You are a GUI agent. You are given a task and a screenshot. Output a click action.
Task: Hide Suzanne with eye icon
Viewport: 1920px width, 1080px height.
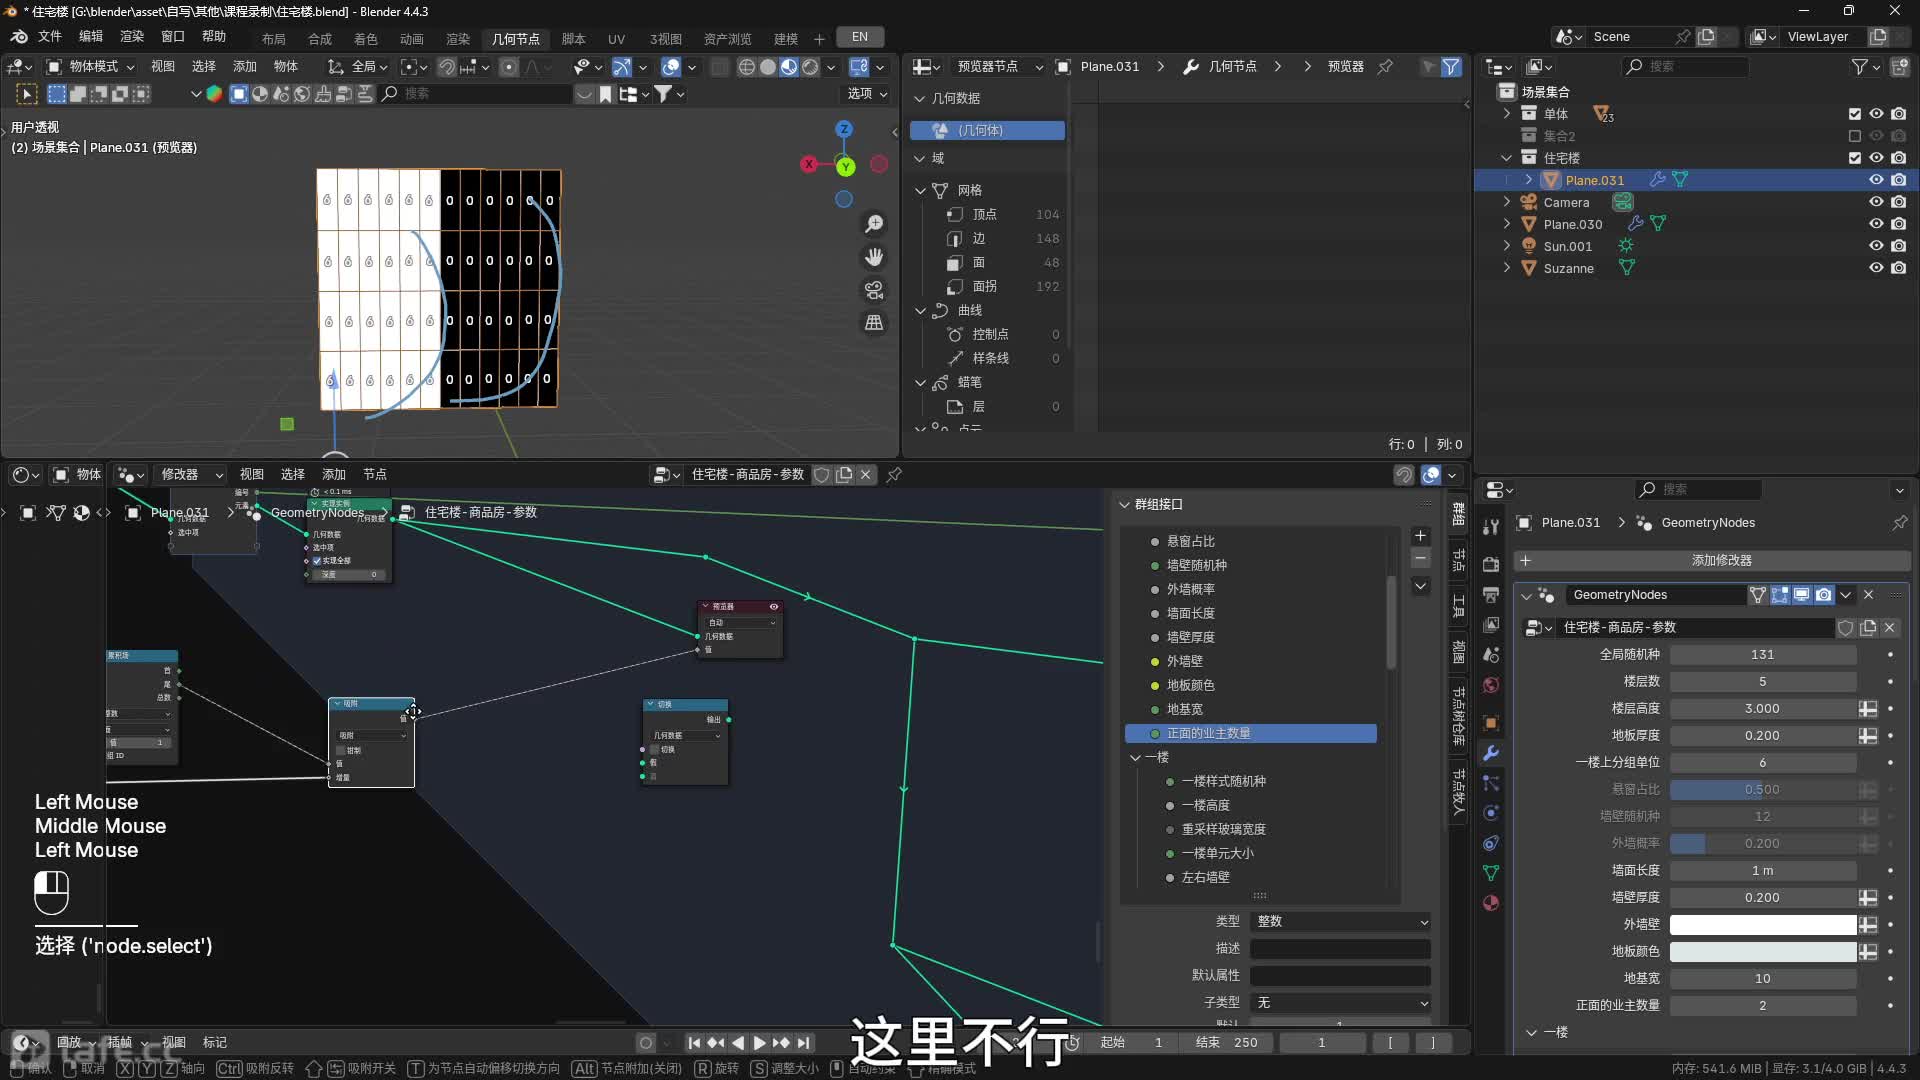click(x=1876, y=268)
